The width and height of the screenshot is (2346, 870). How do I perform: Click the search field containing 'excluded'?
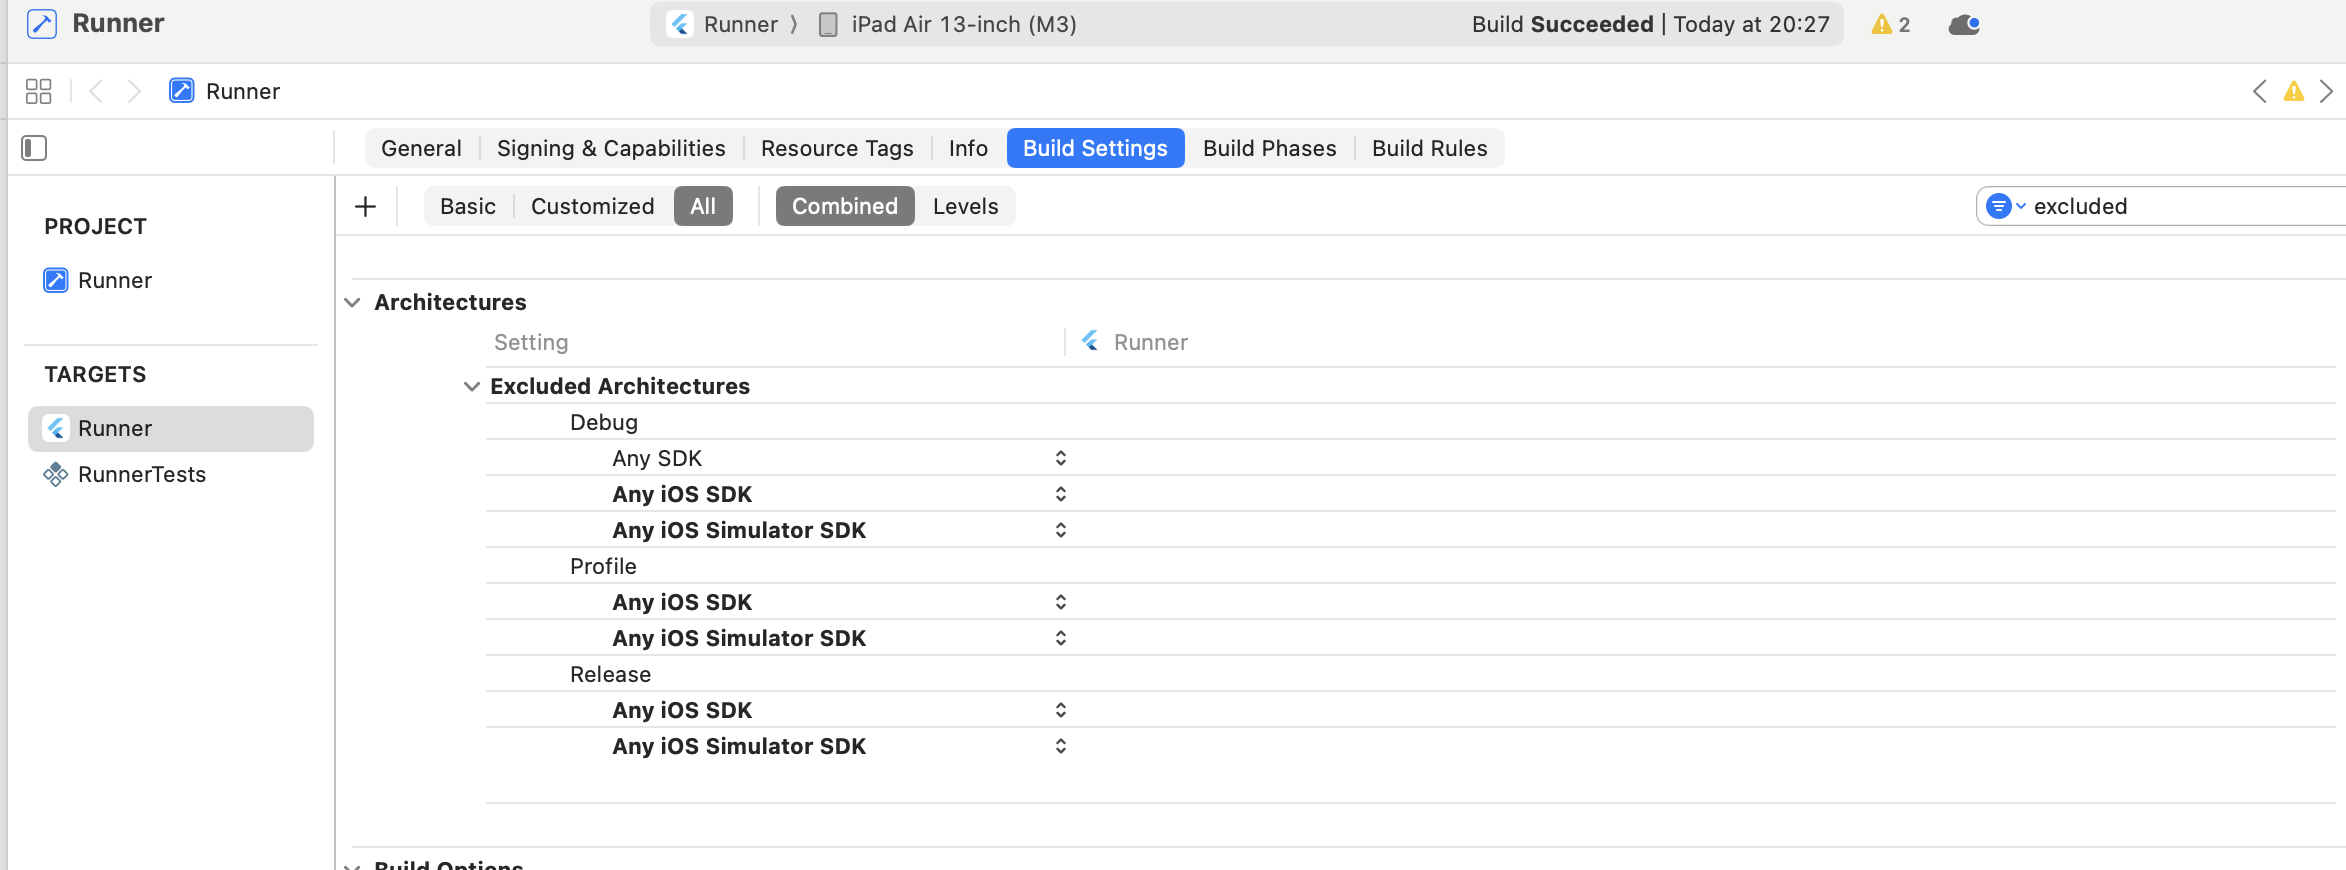2180,206
